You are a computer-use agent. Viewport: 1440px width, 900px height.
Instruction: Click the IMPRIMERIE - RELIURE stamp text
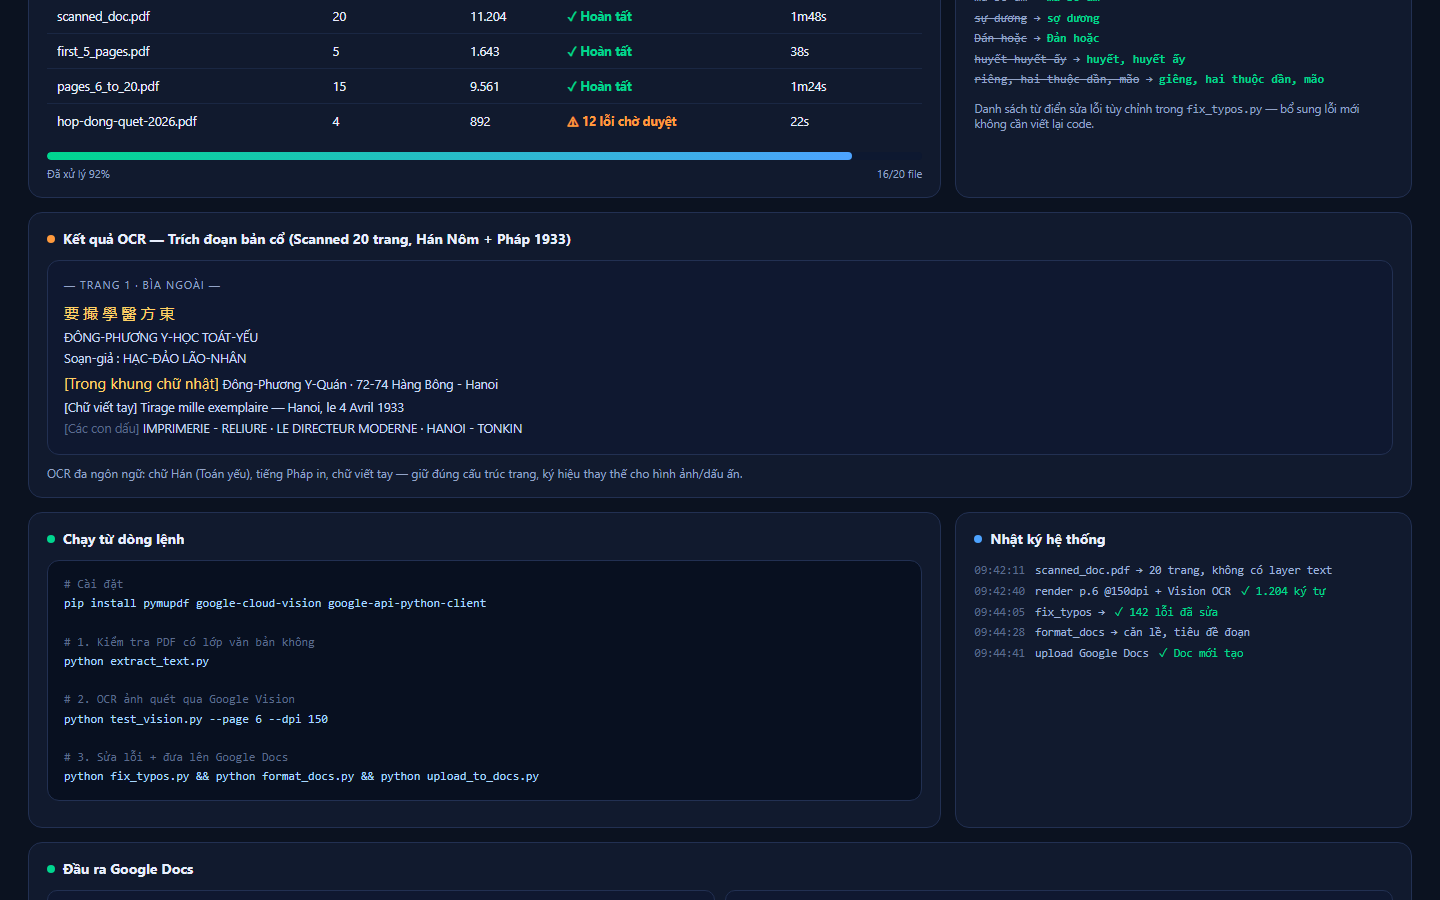[333, 429]
